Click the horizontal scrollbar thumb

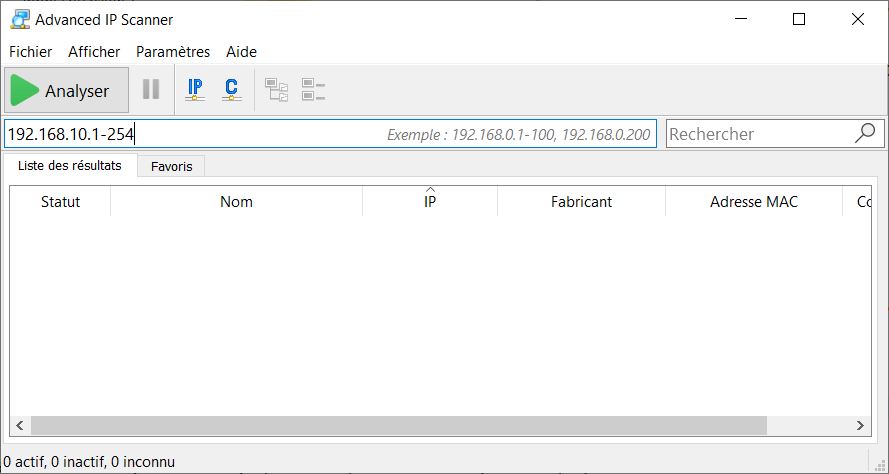point(399,425)
